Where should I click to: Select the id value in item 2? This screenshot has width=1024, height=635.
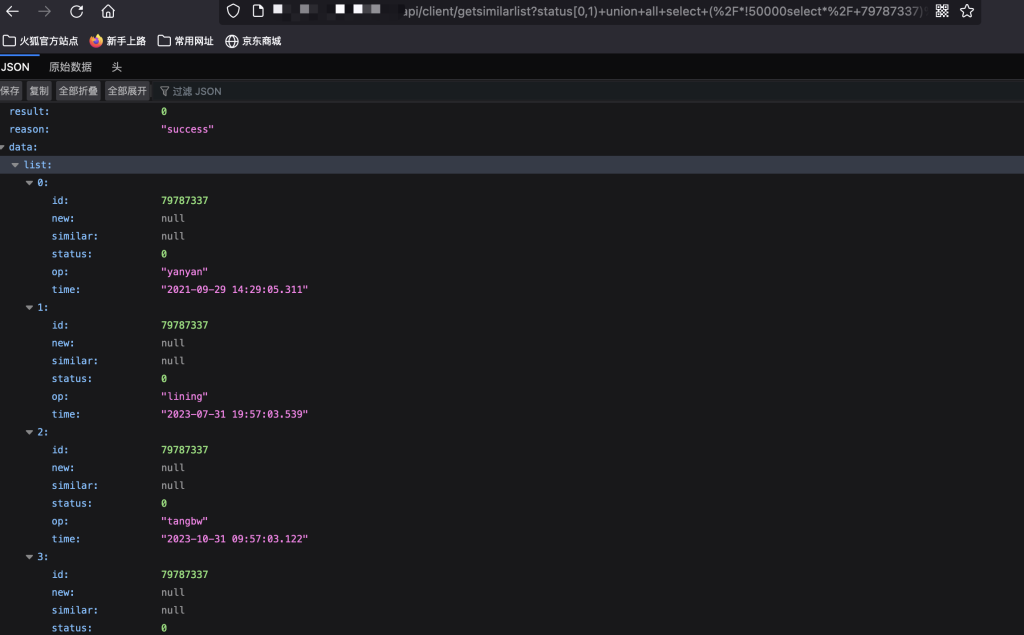click(185, 450)
